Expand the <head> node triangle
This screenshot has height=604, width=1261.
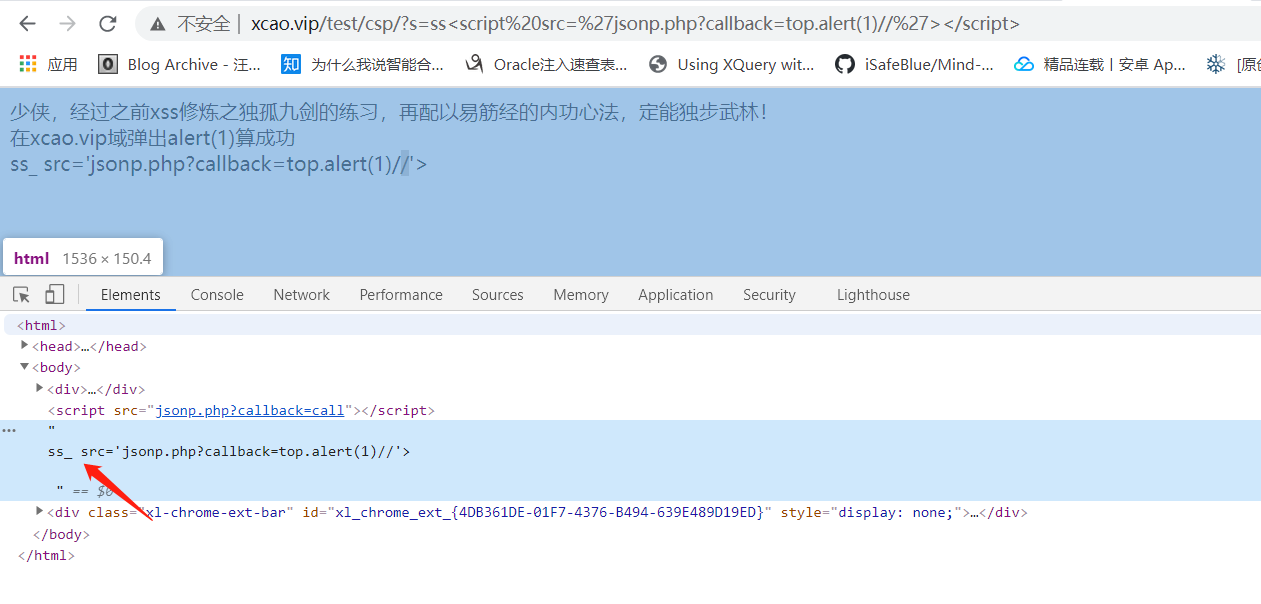[x=25, y=345]
